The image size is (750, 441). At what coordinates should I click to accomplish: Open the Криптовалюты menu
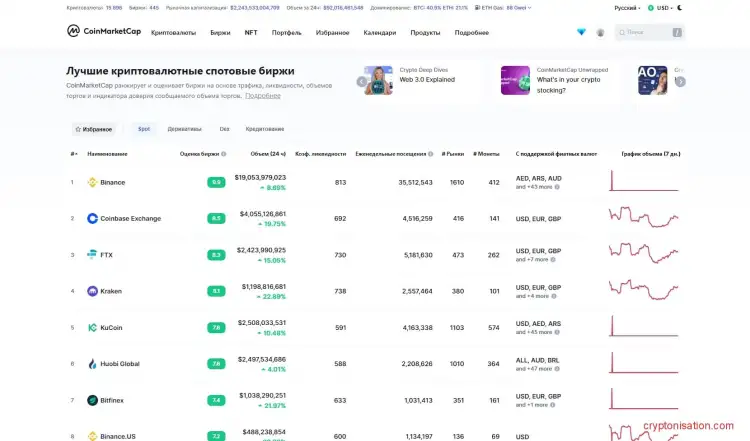click(174, 33)
